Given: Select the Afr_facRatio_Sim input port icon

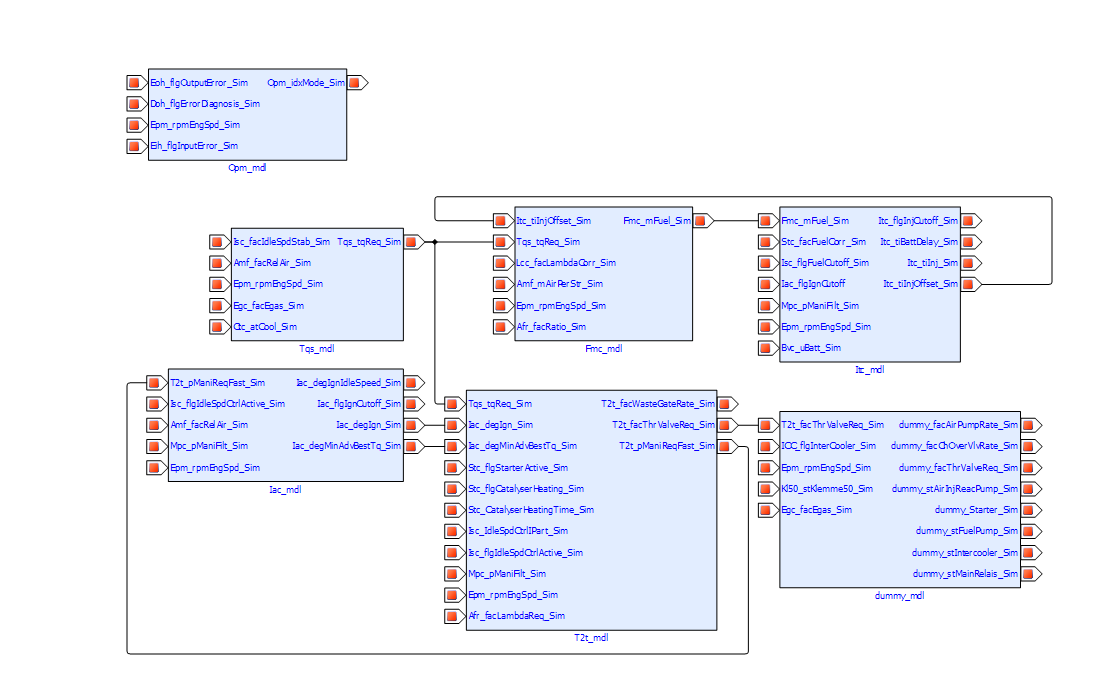Looking at the screenshot, I should coord(501,327).
